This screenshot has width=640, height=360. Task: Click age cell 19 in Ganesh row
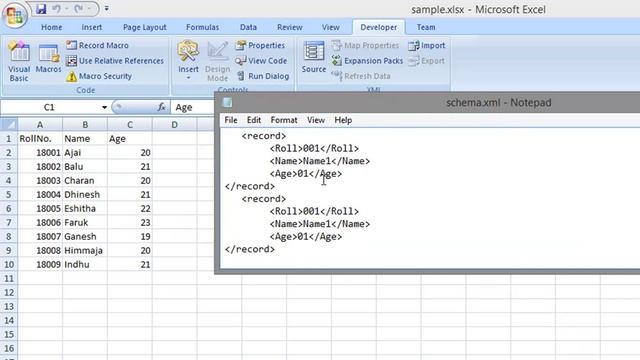coord(130,237)
